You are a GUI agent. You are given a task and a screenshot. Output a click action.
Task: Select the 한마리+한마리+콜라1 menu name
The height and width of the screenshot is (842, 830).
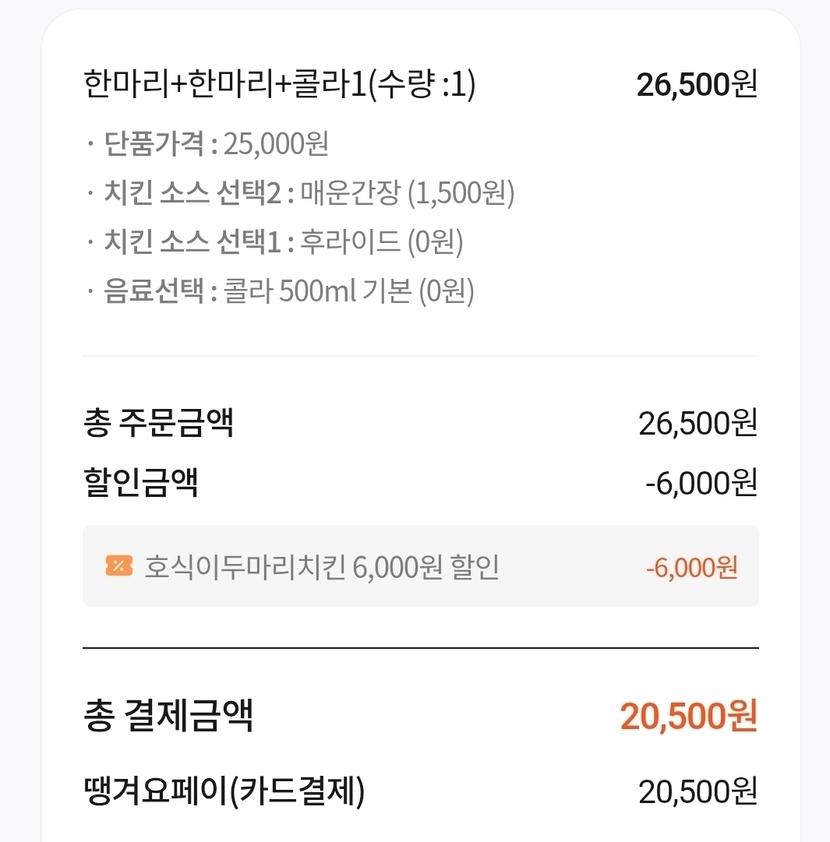pyautogui.click(x=224, y=85)
